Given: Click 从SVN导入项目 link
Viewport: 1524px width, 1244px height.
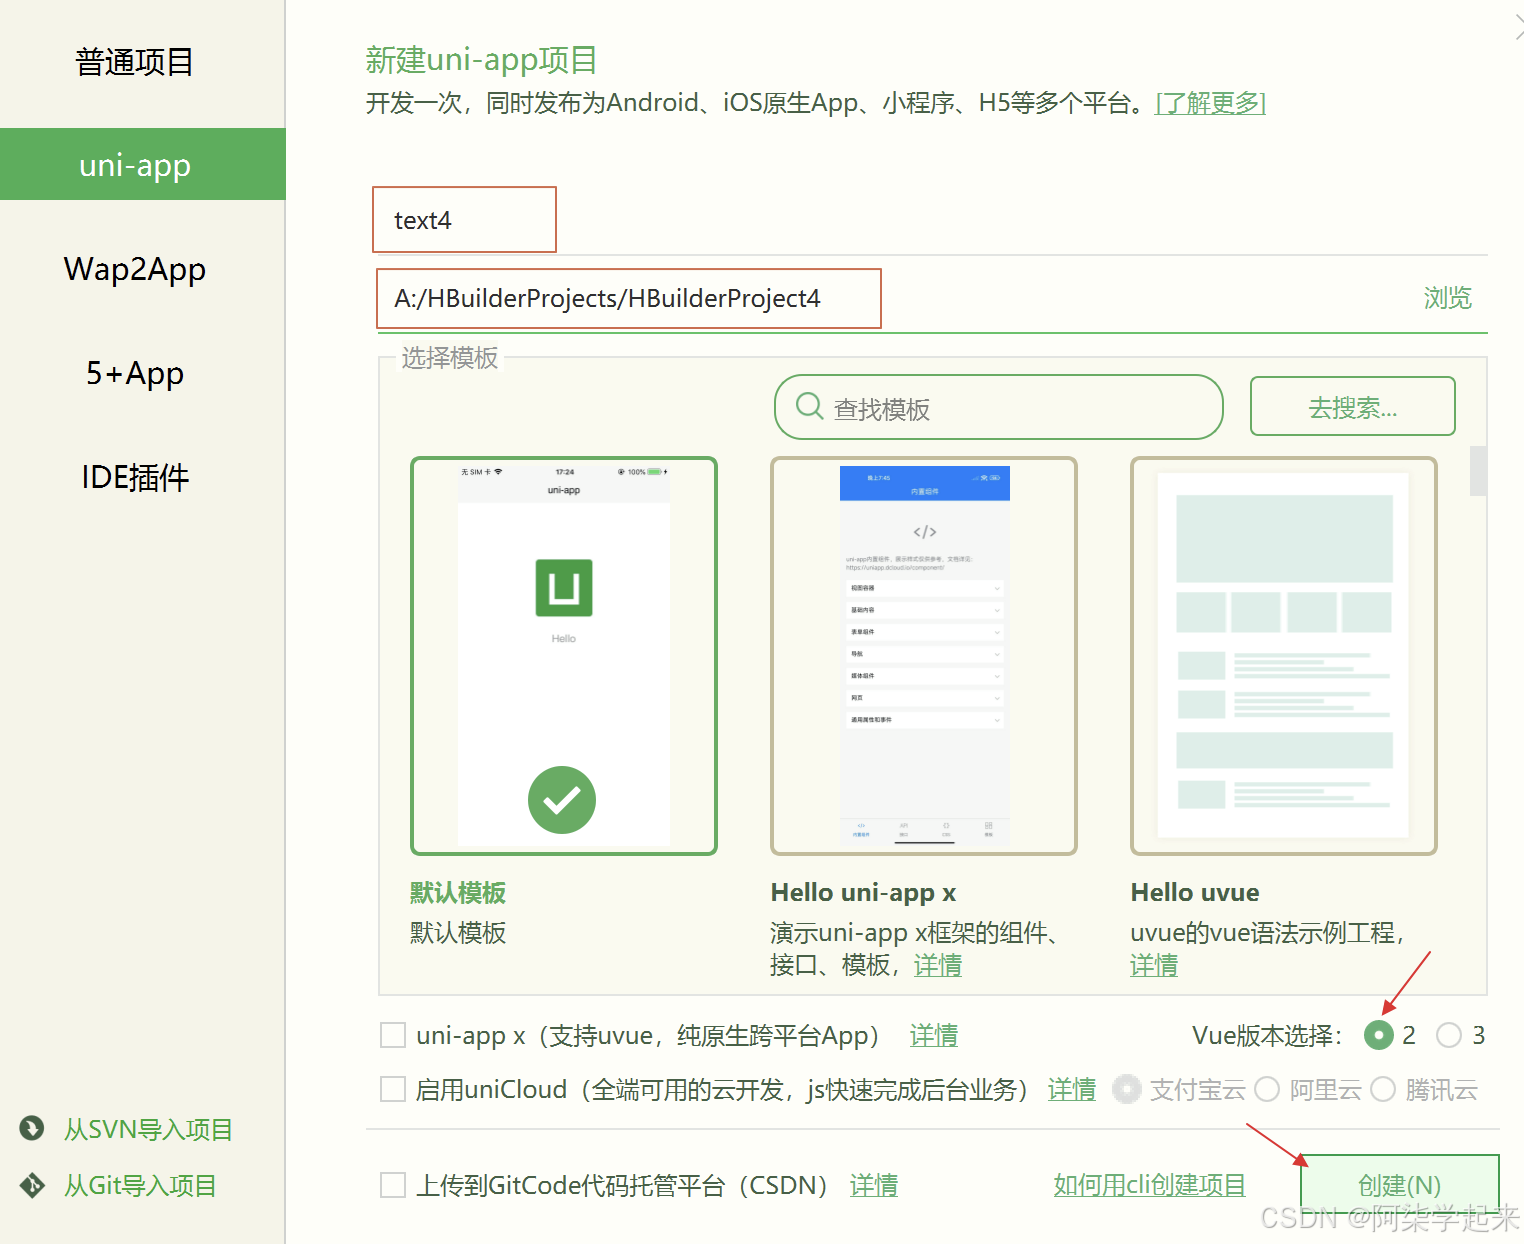Looking at the screenshot, I should [148, 1129].
